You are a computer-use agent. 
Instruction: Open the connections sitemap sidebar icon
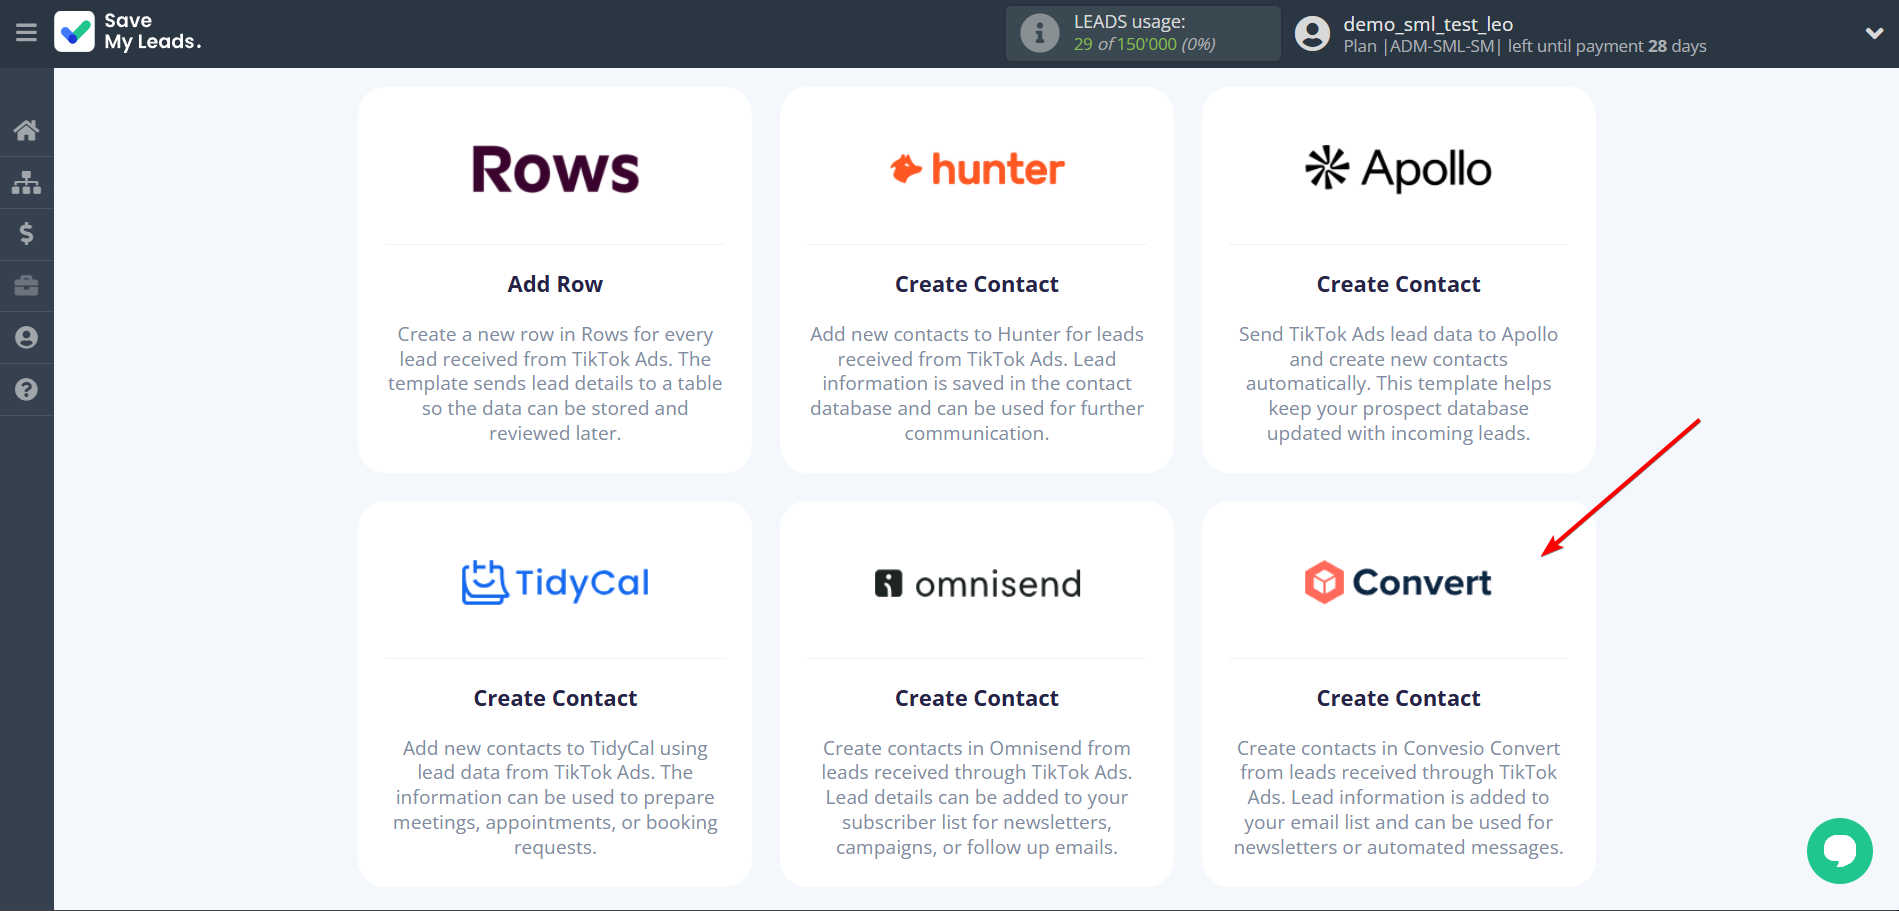(27, 182)
